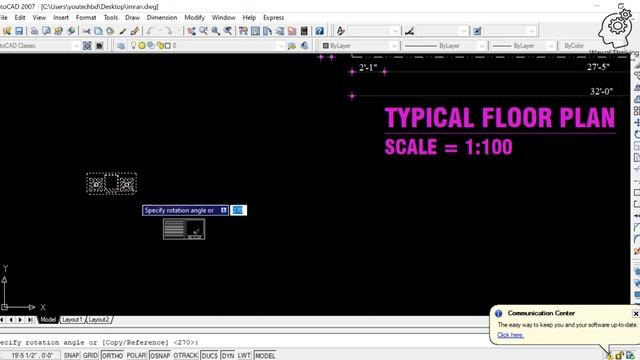Click the Zoom Previous icon
640x360 pixels.
(x=228, y=31)
